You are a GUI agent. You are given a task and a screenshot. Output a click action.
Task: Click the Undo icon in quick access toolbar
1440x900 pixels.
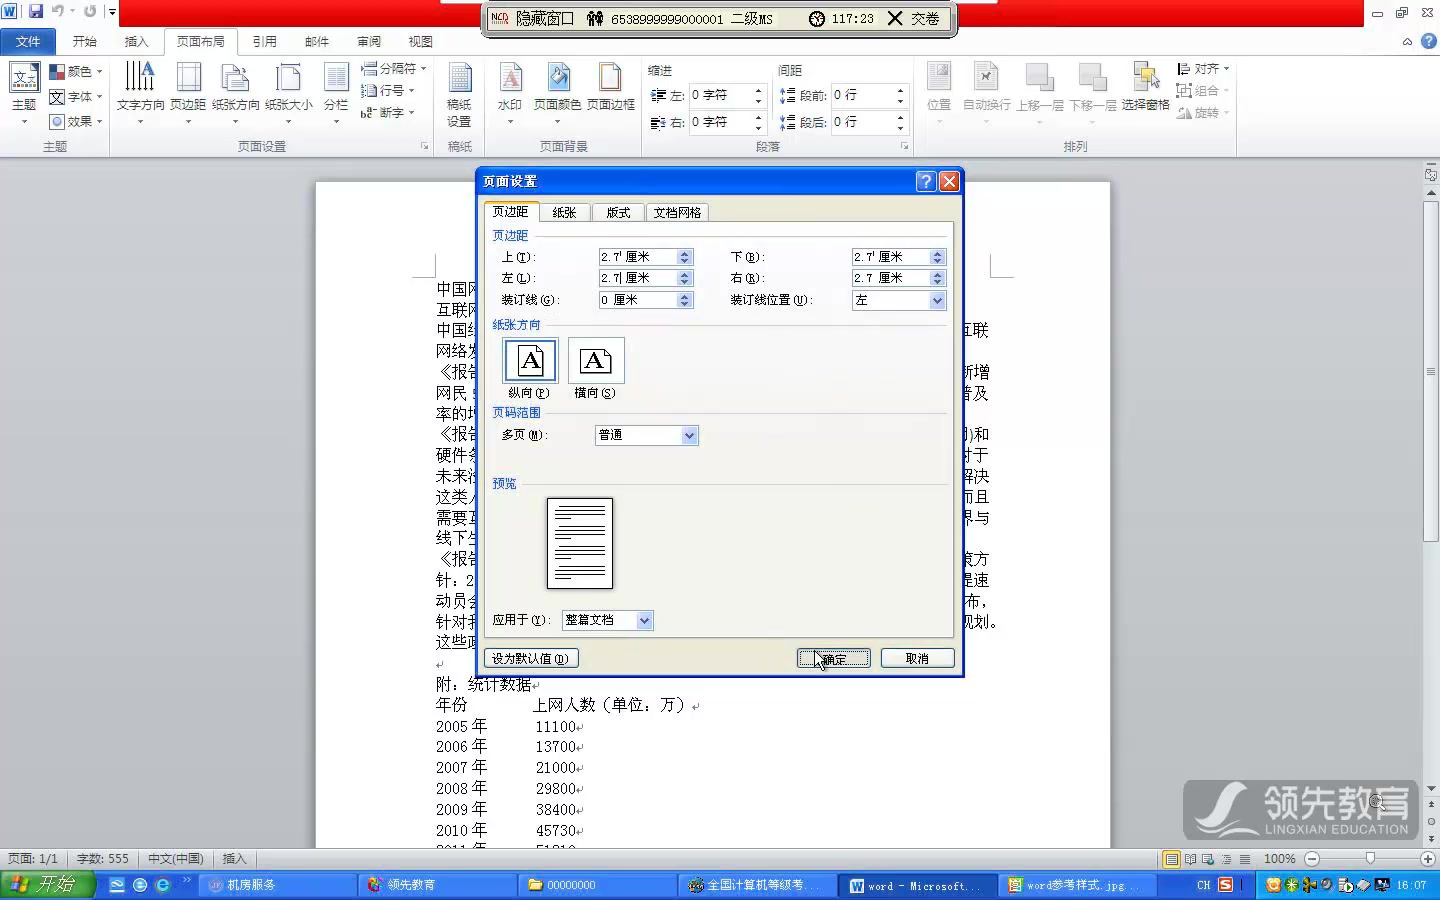tap(58, 11)
